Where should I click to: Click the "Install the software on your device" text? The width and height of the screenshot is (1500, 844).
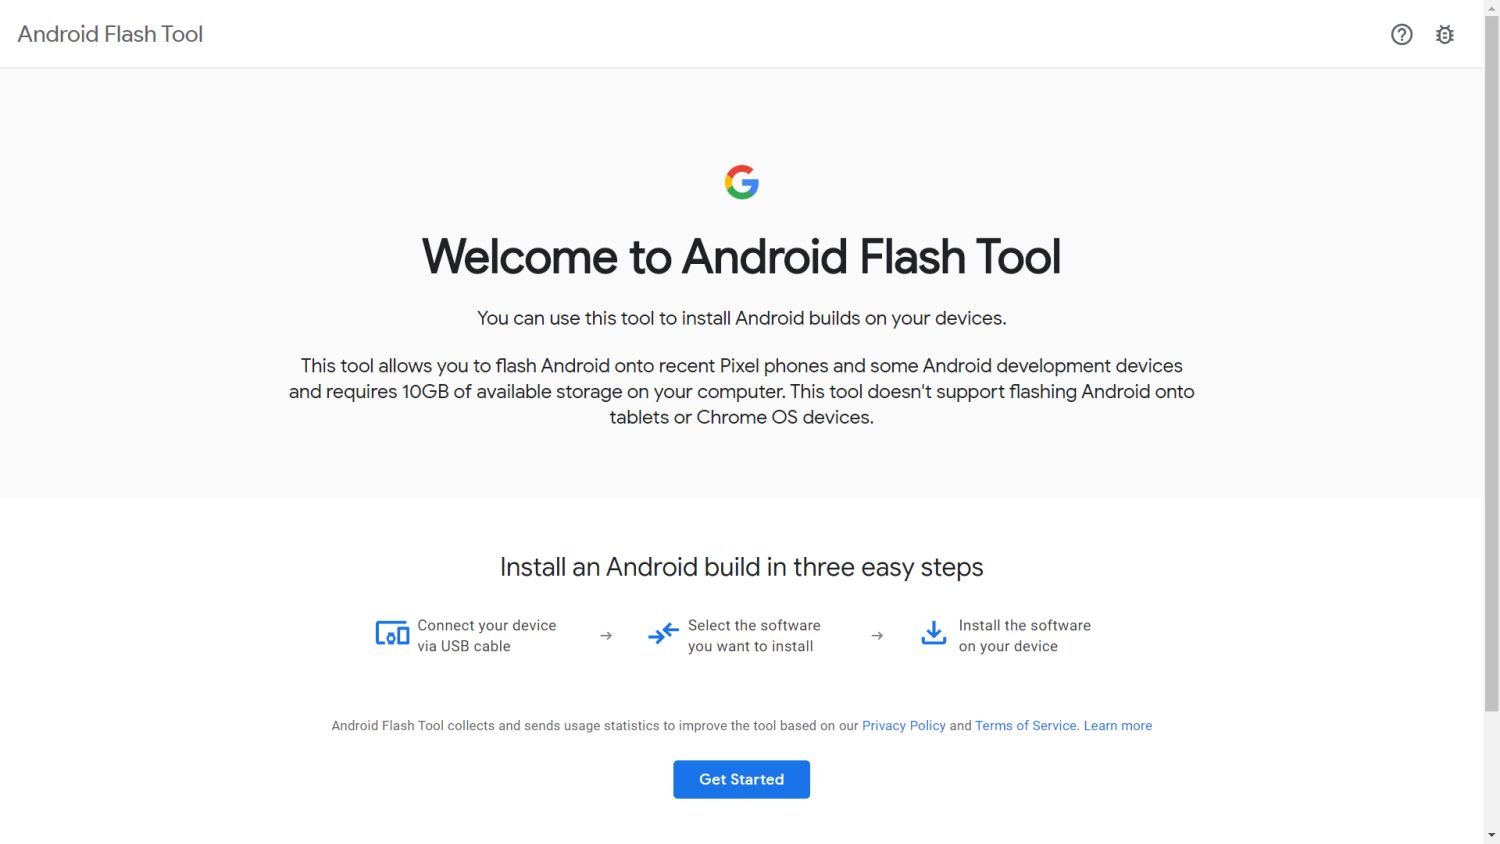pyautogui.click(x=1024, y=636)
